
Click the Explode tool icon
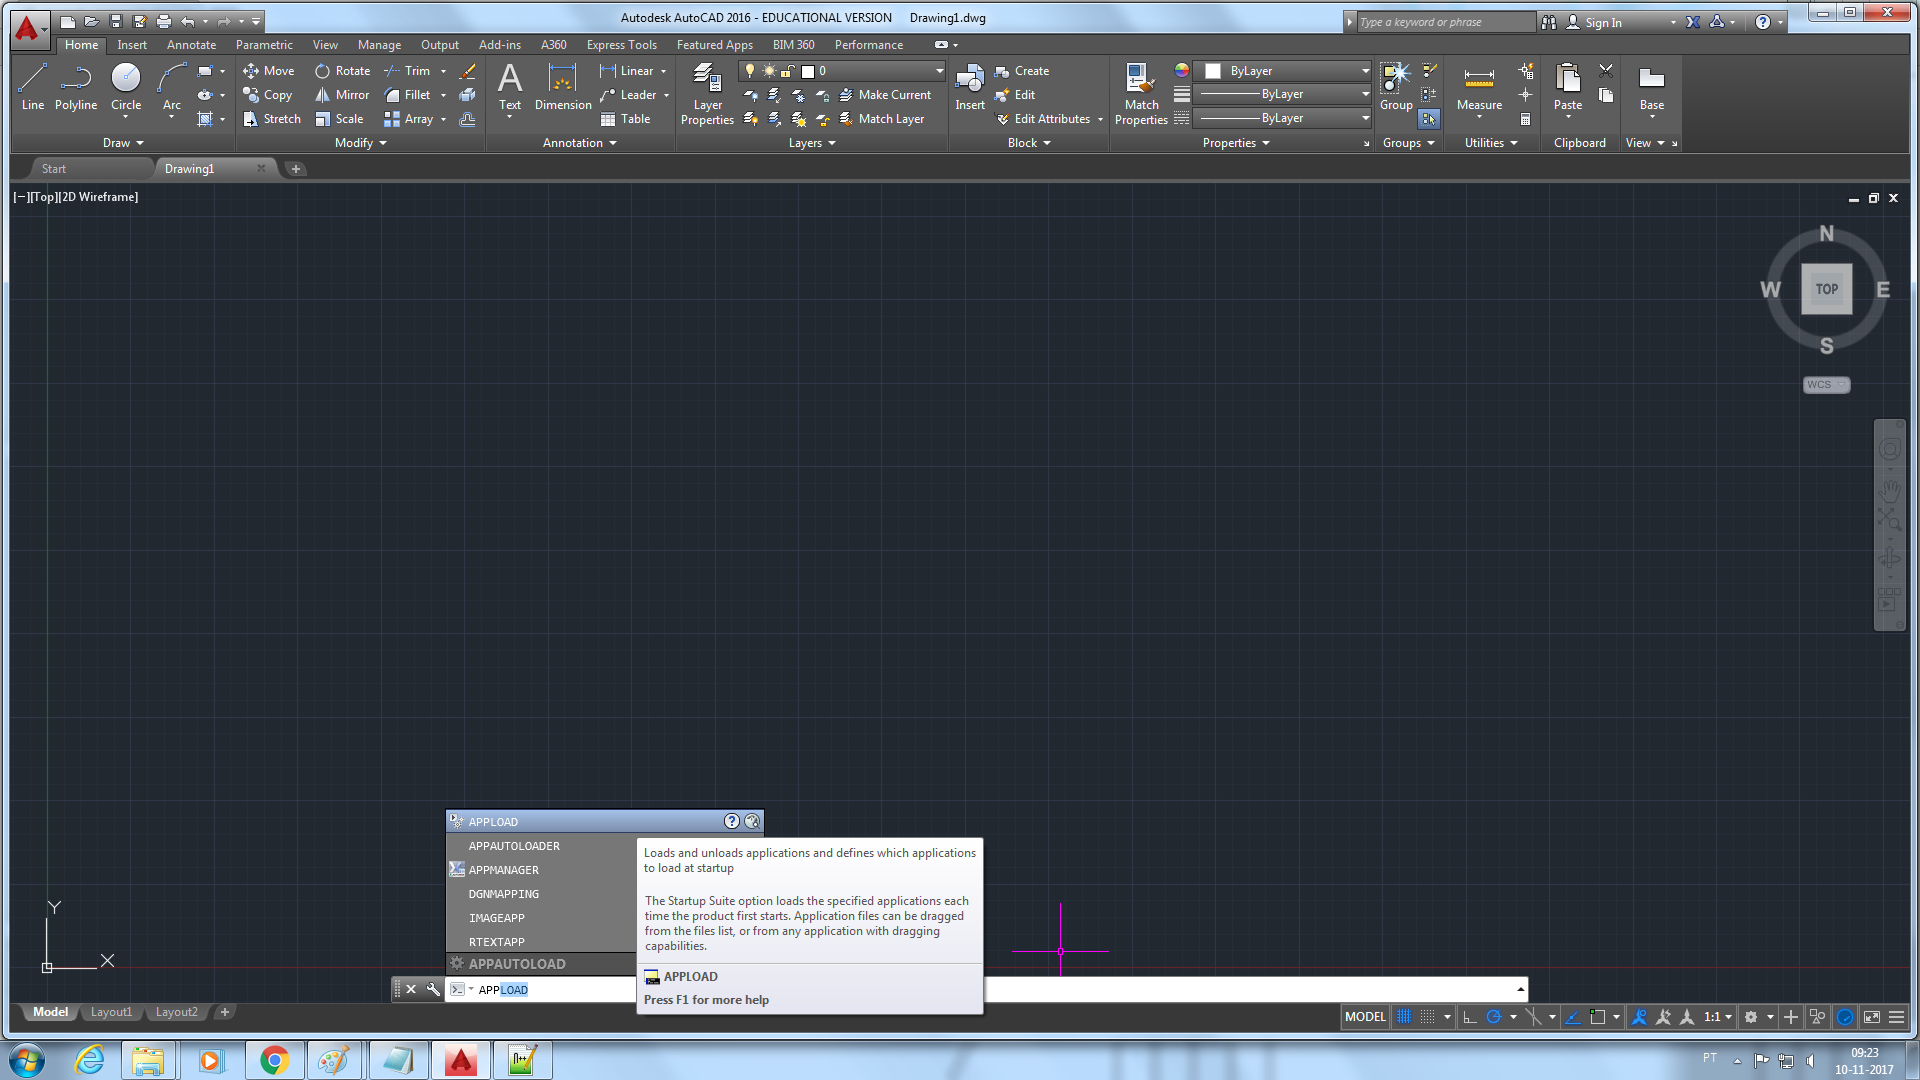click(x=467, y=95)
